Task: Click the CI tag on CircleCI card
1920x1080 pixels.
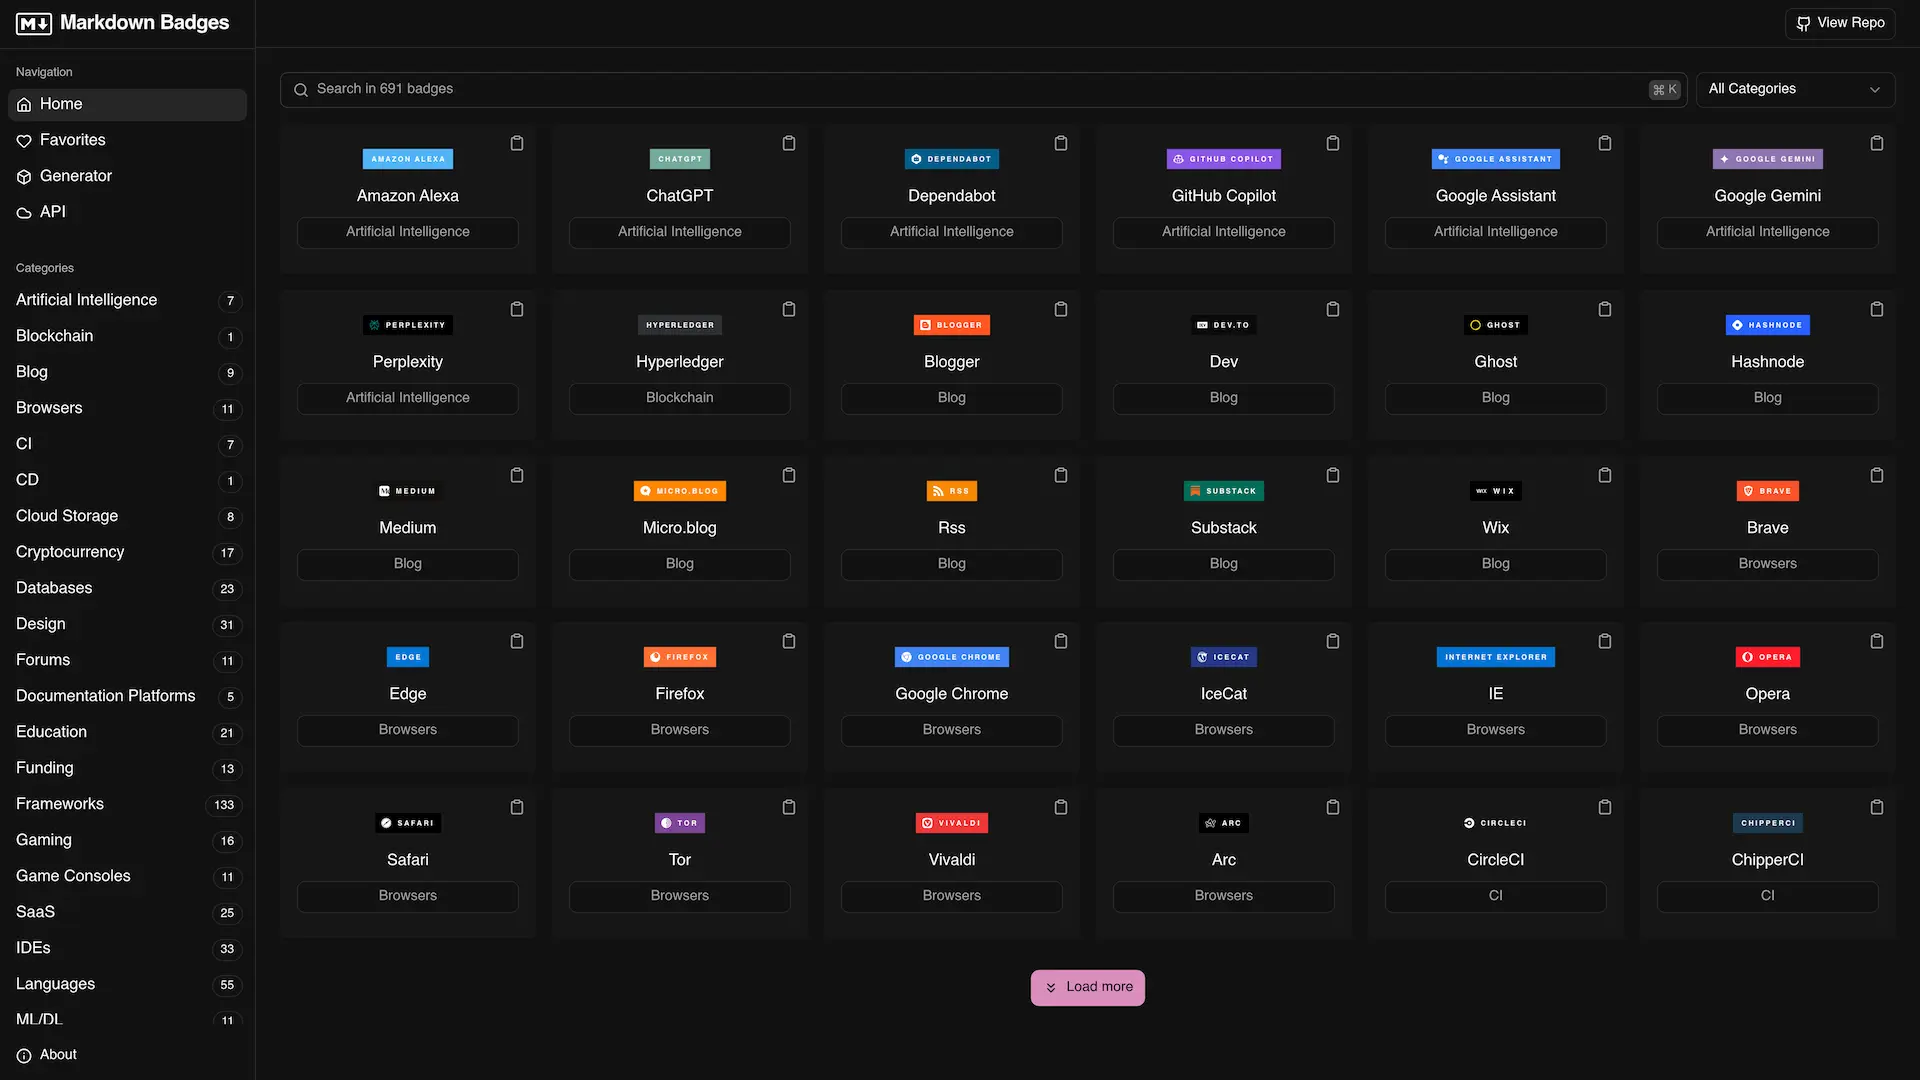Action: pyautogui.click(x=1496, y=896)
